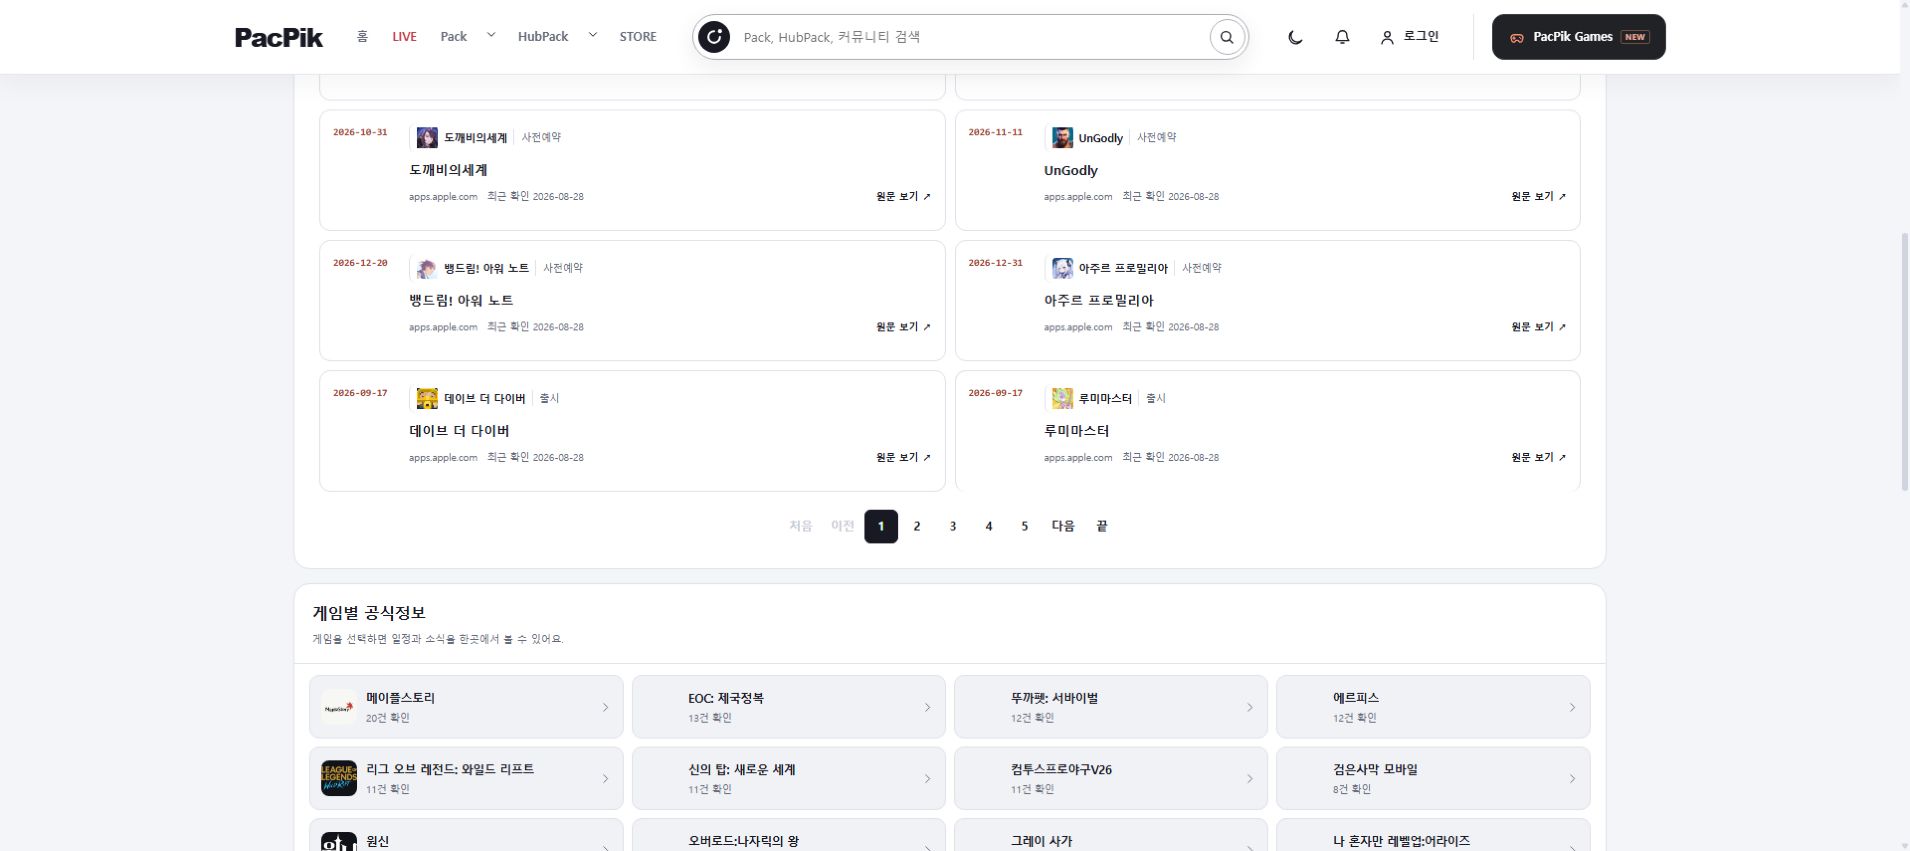
Task: Click the 다음 pagination button
Action: (x=1063, y=526)
